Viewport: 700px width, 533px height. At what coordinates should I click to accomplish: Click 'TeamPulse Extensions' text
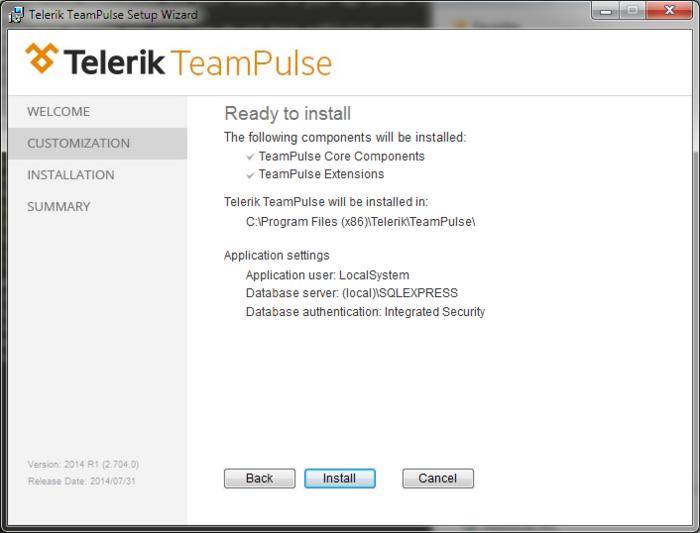321,174
